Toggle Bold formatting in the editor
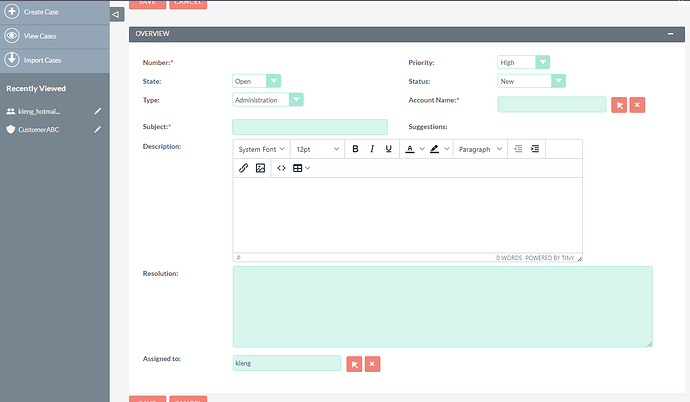690x402 pixels. point(355,149)
